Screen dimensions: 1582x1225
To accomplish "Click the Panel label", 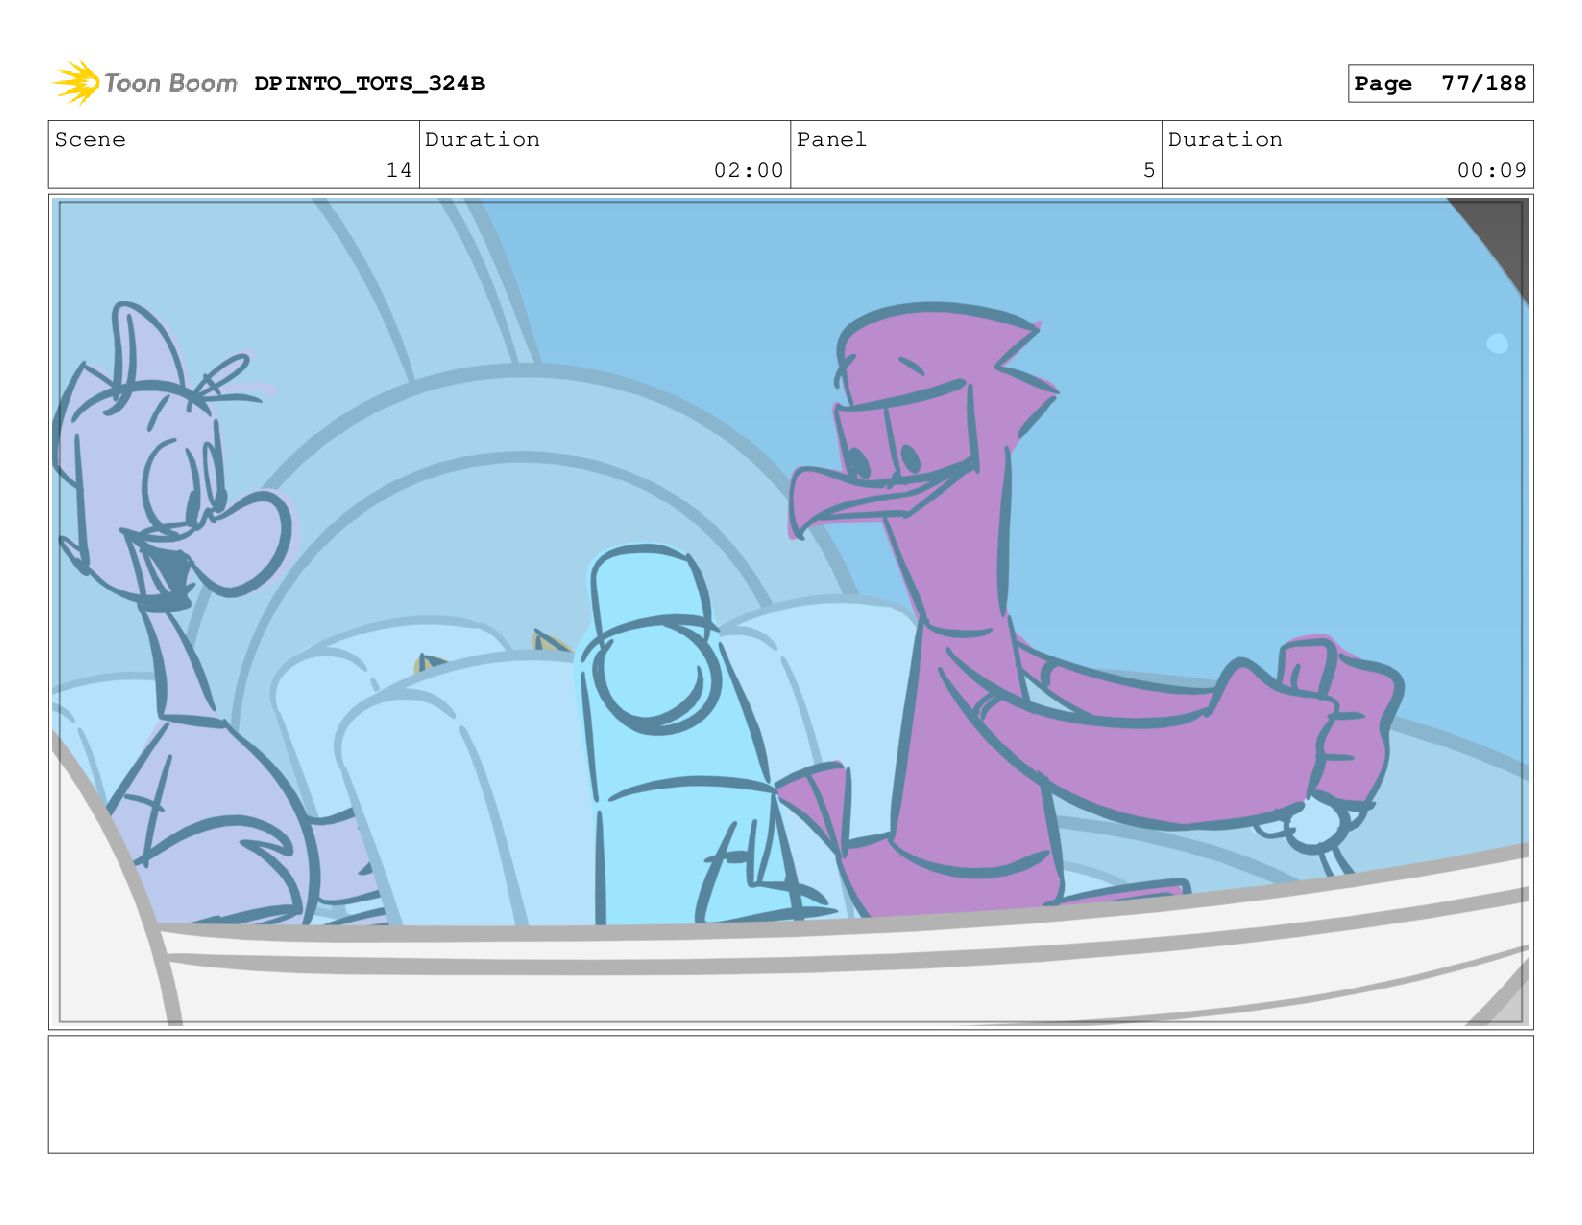I will click(831, 140).
